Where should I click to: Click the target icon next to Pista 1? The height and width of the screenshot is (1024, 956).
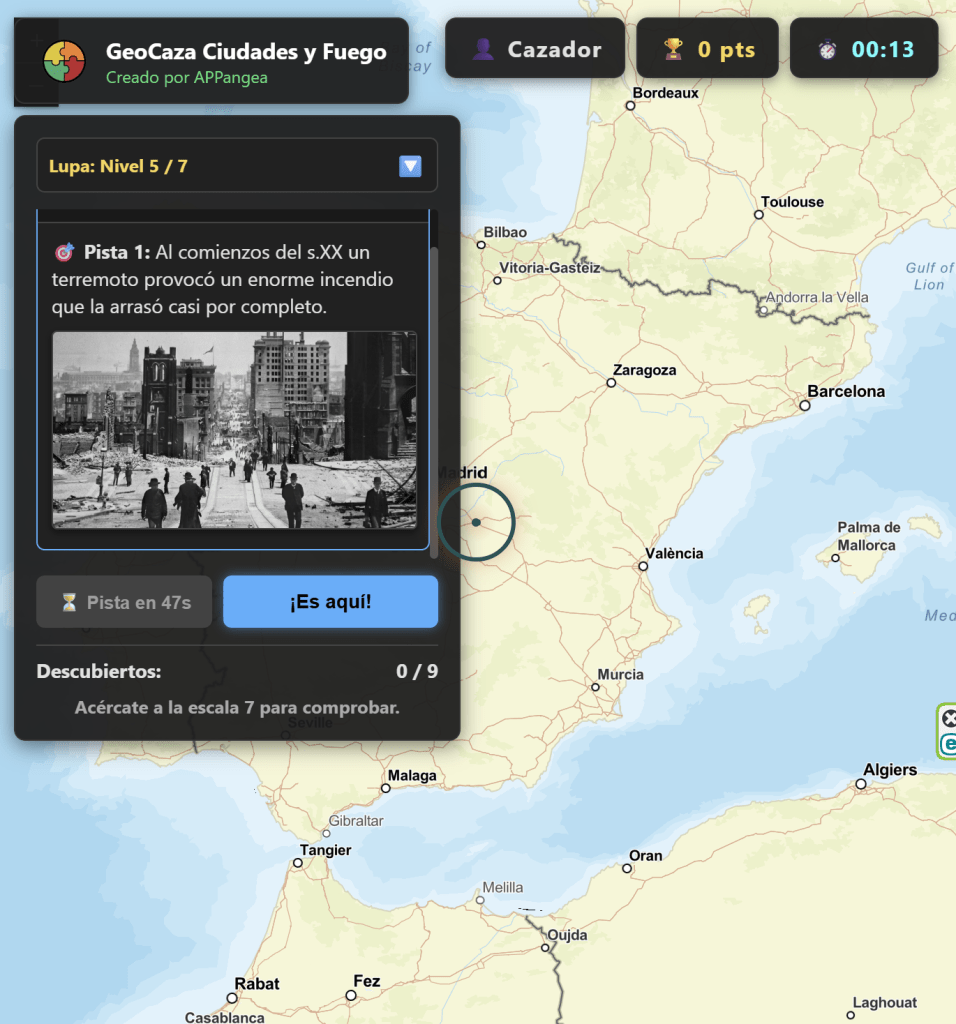[x=64, y=252]
